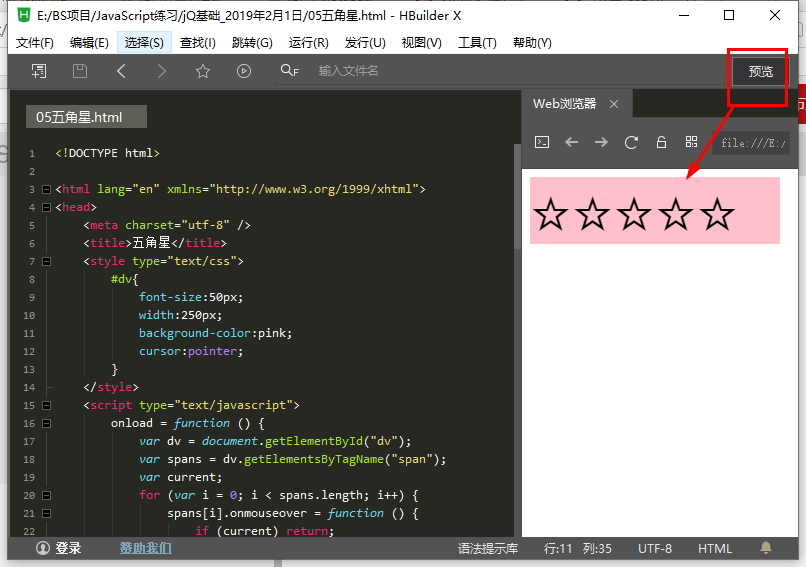Click the editor vertical scrollbar

(517, 195)
